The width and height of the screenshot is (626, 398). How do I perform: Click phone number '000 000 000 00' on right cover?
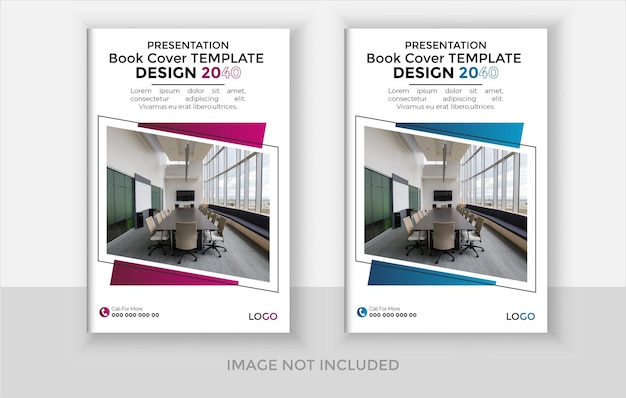pyautogui.click(x=393, y=315)
